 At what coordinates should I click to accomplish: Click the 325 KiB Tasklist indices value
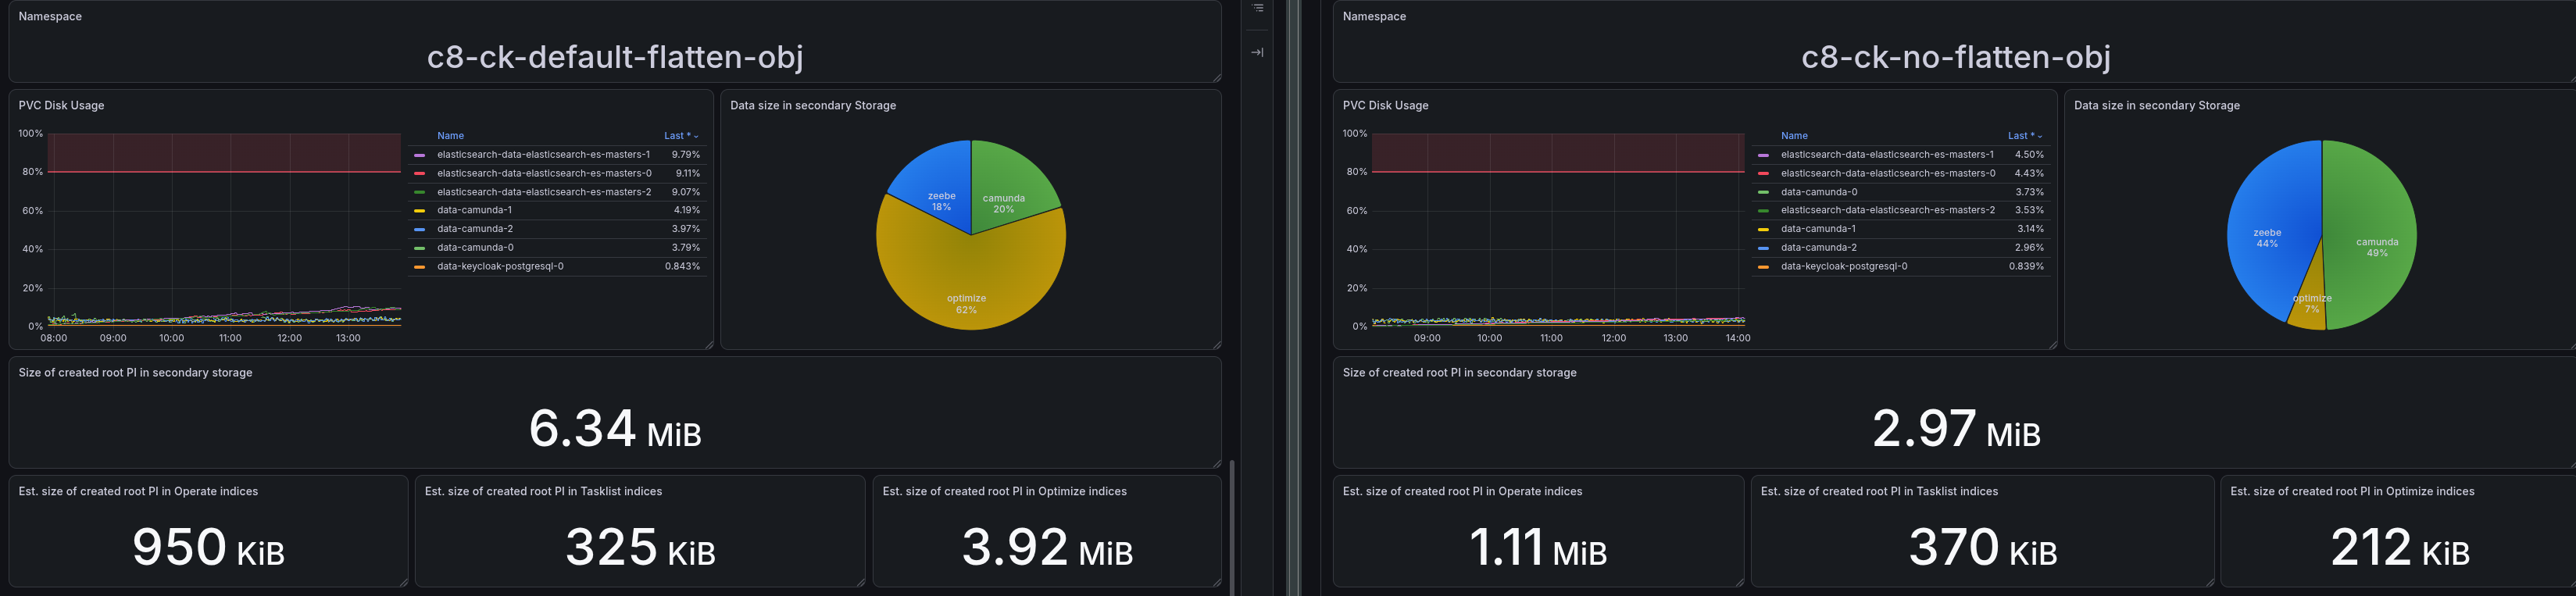640,548
